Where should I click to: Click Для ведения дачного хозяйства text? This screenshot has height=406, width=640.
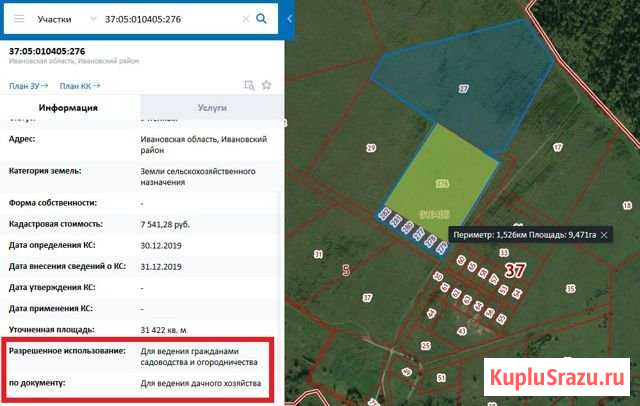pyautogui.click(x=201, y=383)
